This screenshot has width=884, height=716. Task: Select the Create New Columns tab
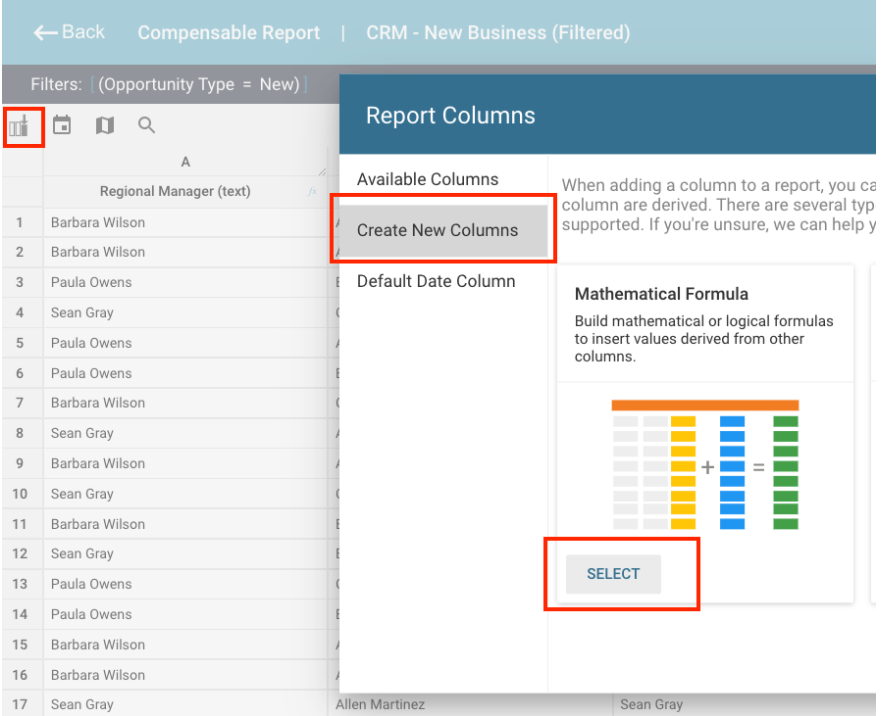point(438,230)
